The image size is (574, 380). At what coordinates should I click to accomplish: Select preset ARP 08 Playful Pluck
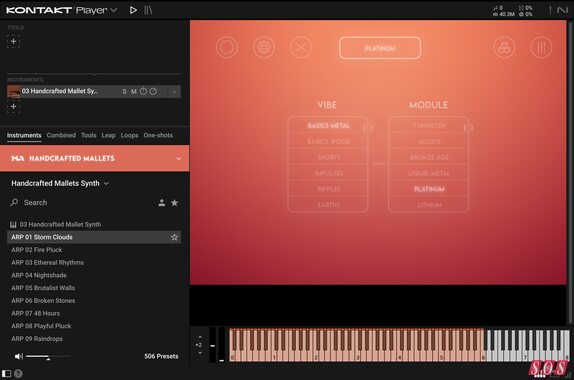(x=94, y=326)
